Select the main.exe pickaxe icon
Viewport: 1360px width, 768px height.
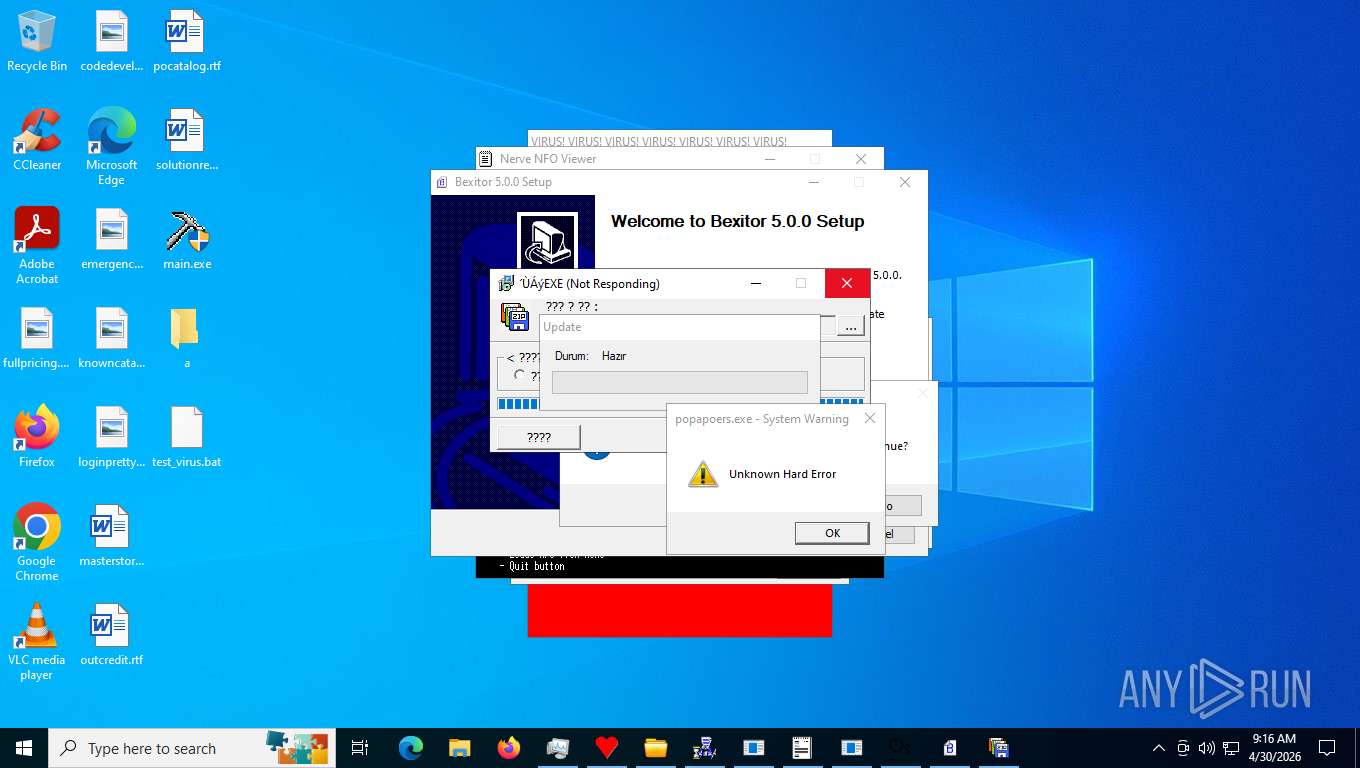187,240
